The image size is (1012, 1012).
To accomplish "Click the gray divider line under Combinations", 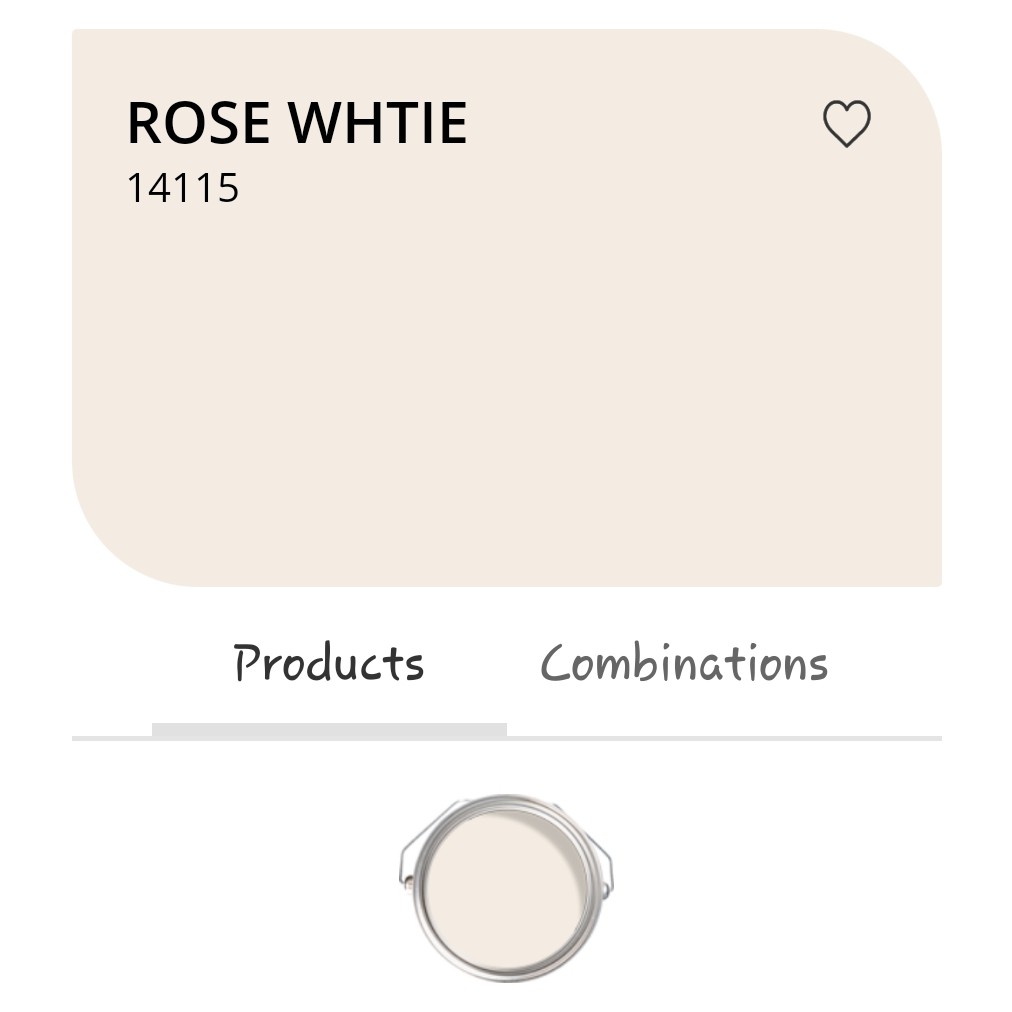I will [724, 738].
